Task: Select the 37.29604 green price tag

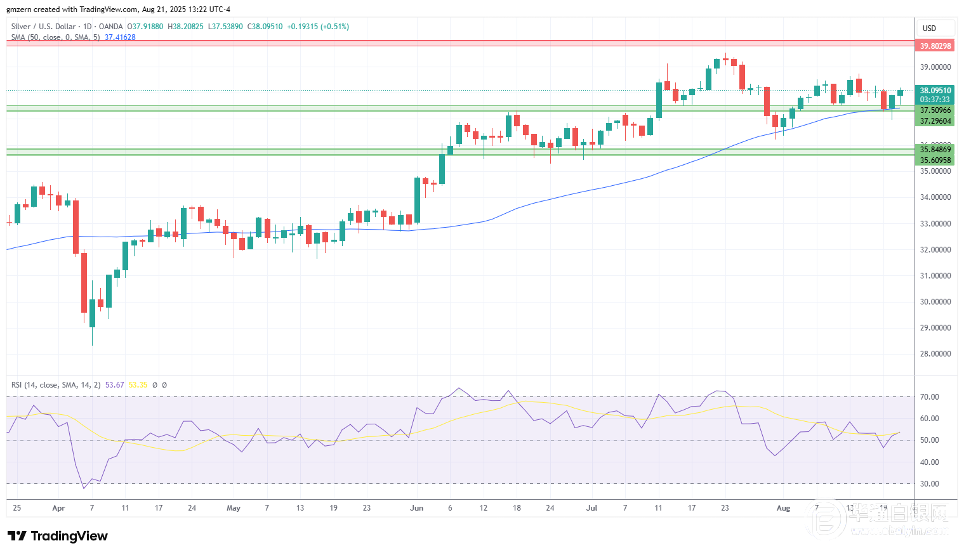Action: (x=935, y=121)
